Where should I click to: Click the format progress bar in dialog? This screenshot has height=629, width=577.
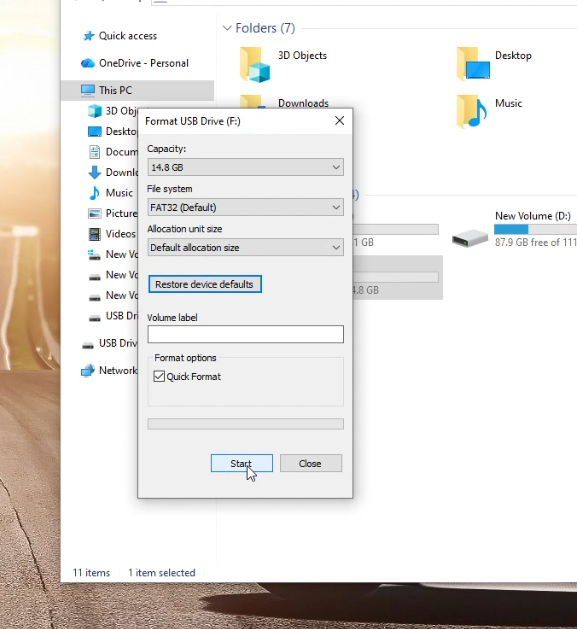(246, 424)
